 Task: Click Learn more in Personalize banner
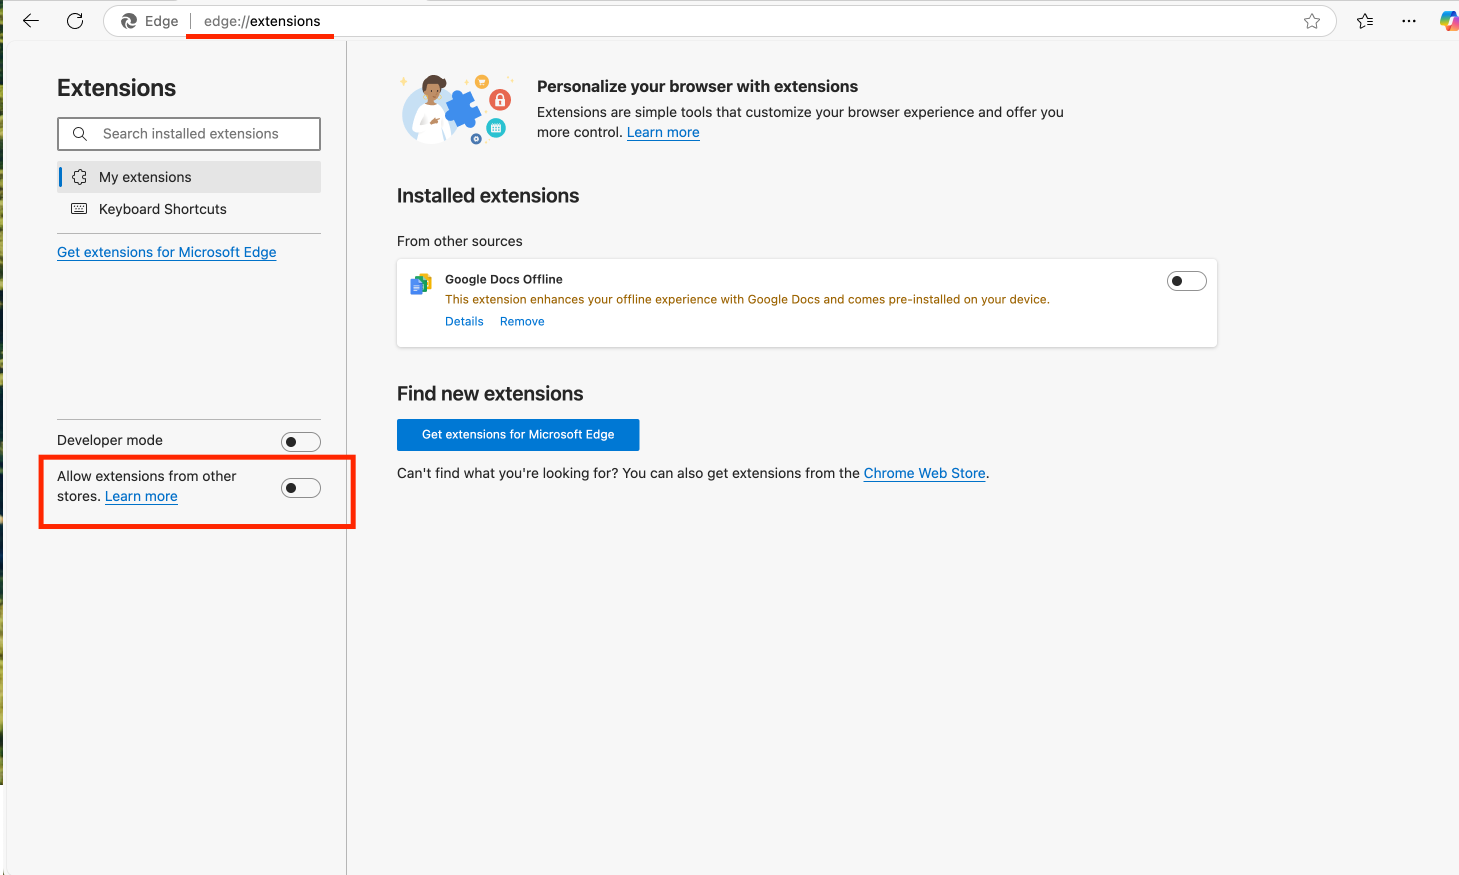point(663,132)
